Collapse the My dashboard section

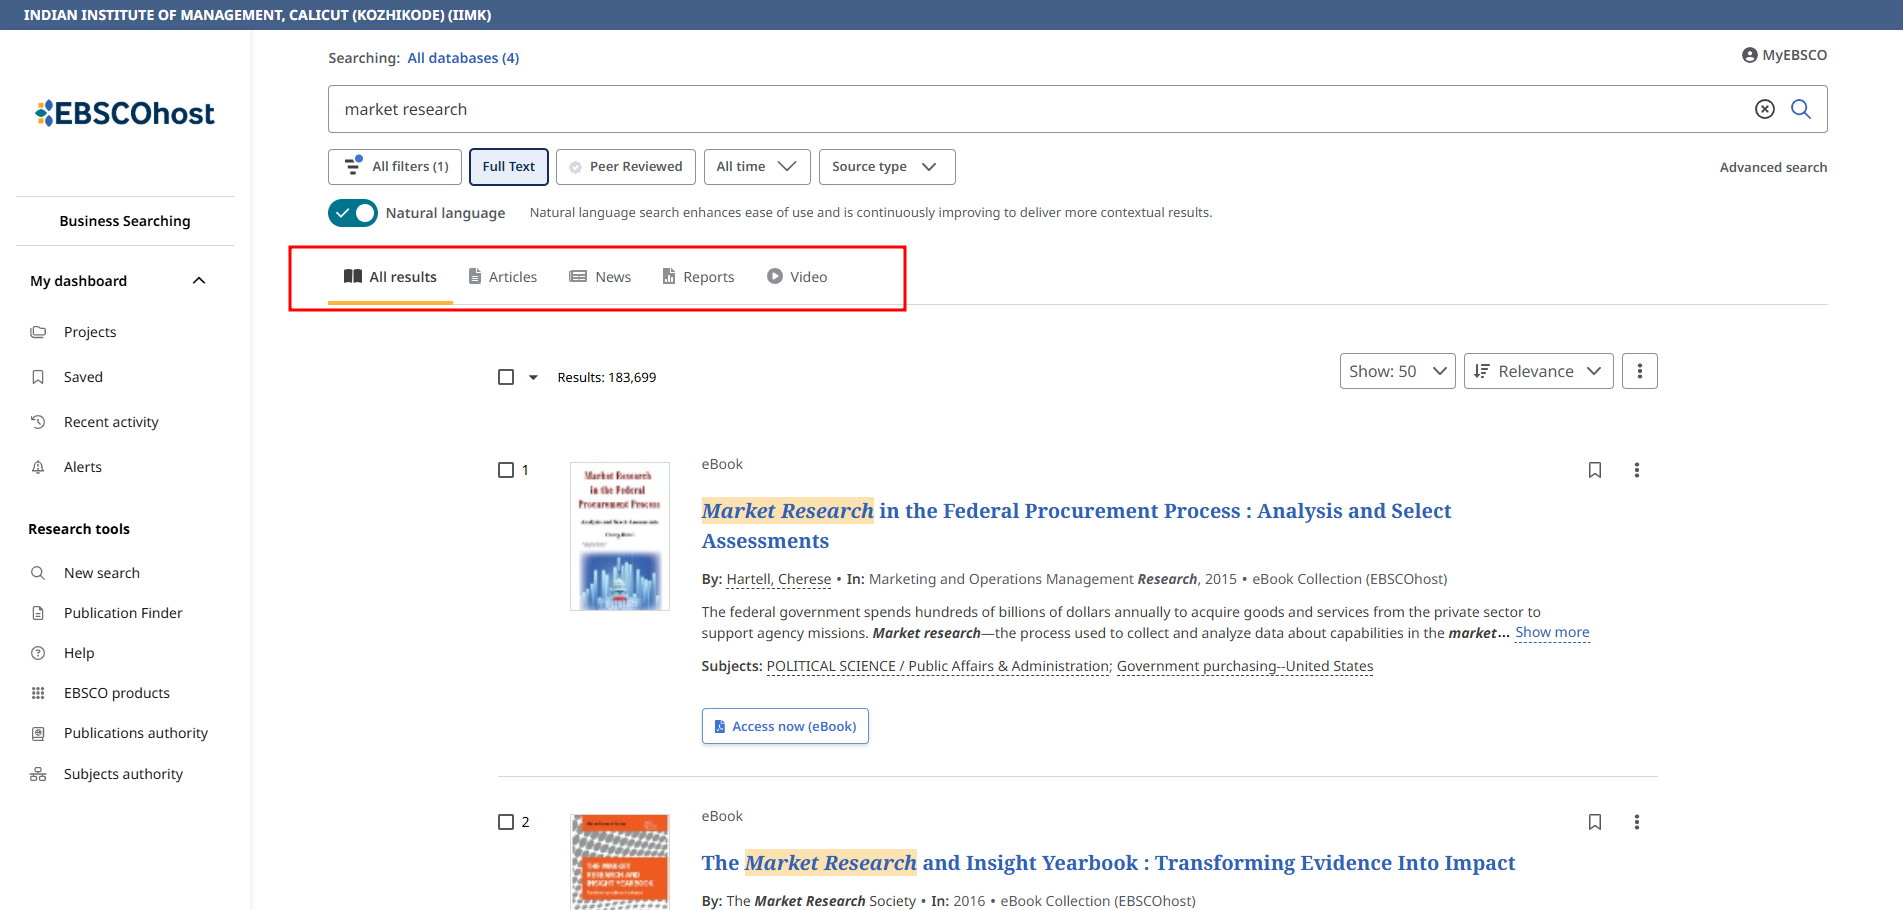(x=199, y=281)
